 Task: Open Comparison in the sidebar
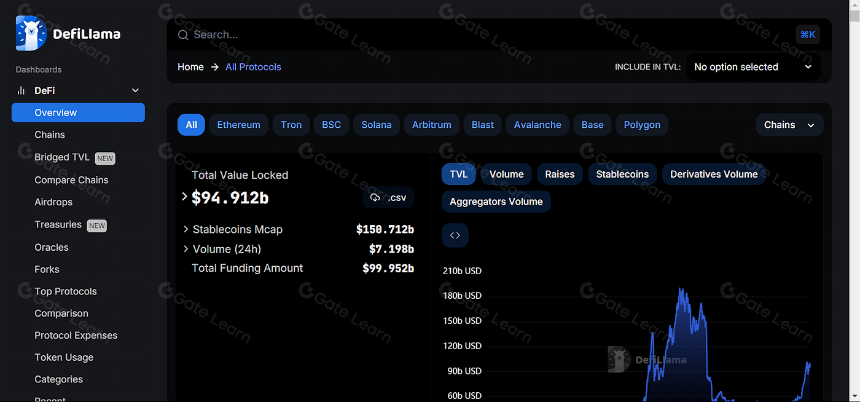point(61,313)
